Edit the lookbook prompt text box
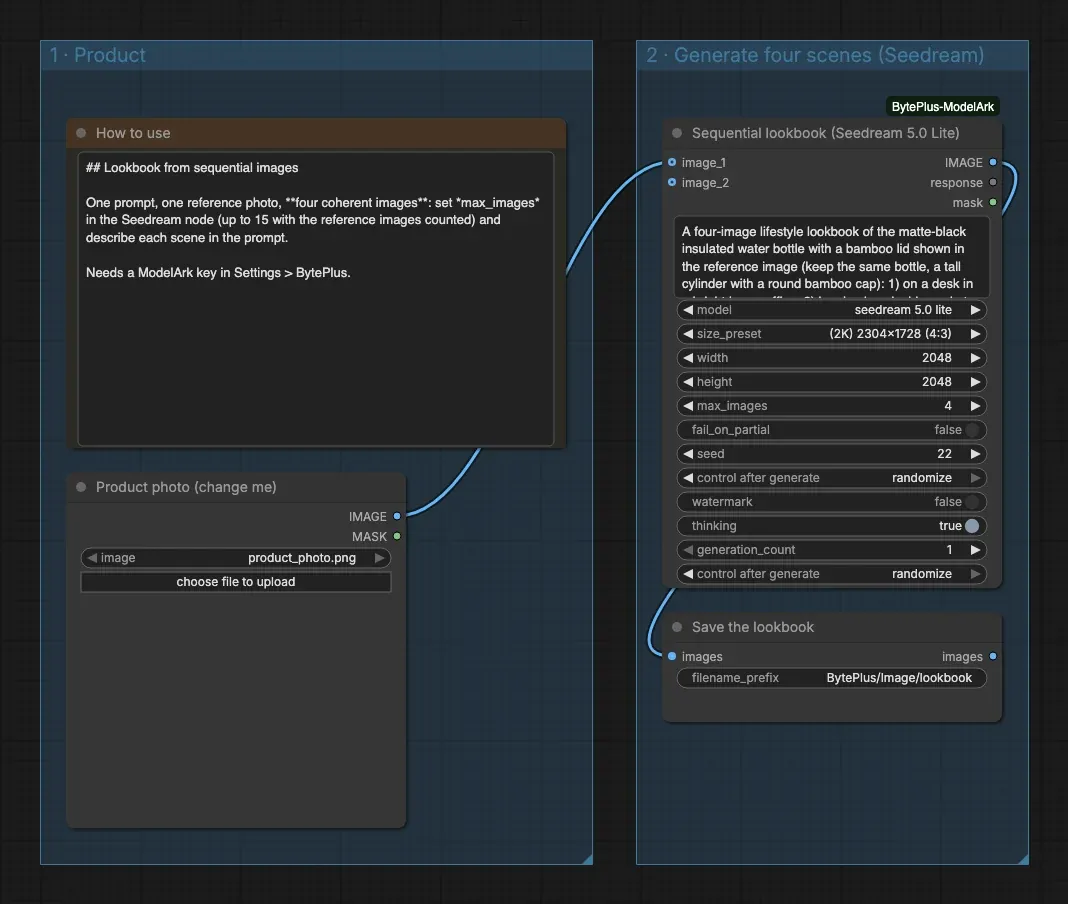The width and height of the screenshot is (1068, 904). pos(832,258)
